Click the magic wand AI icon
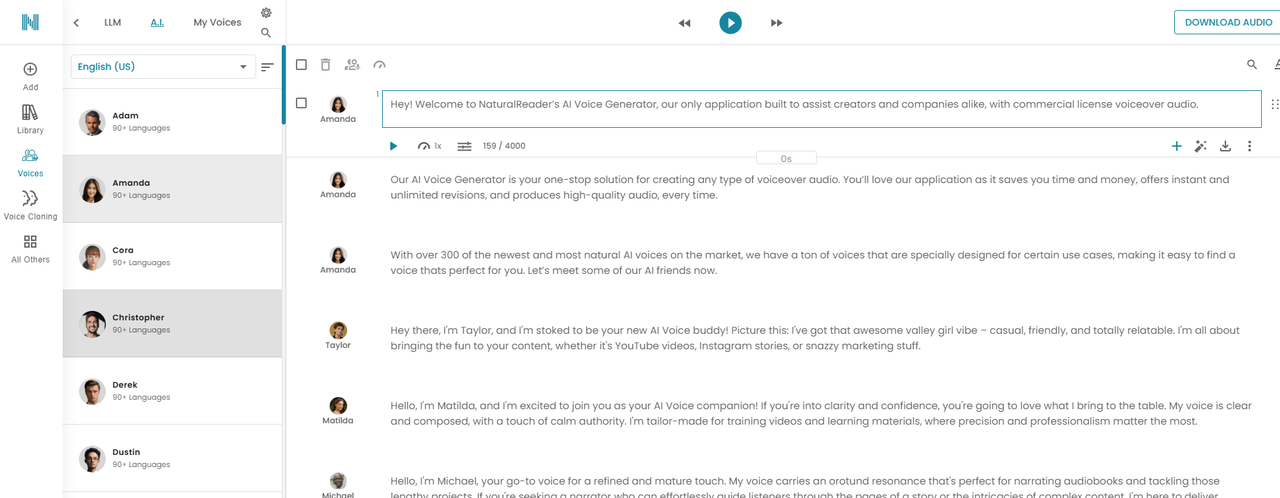Viewport: 1280px width, 498px height. [x=1201, y=146]
